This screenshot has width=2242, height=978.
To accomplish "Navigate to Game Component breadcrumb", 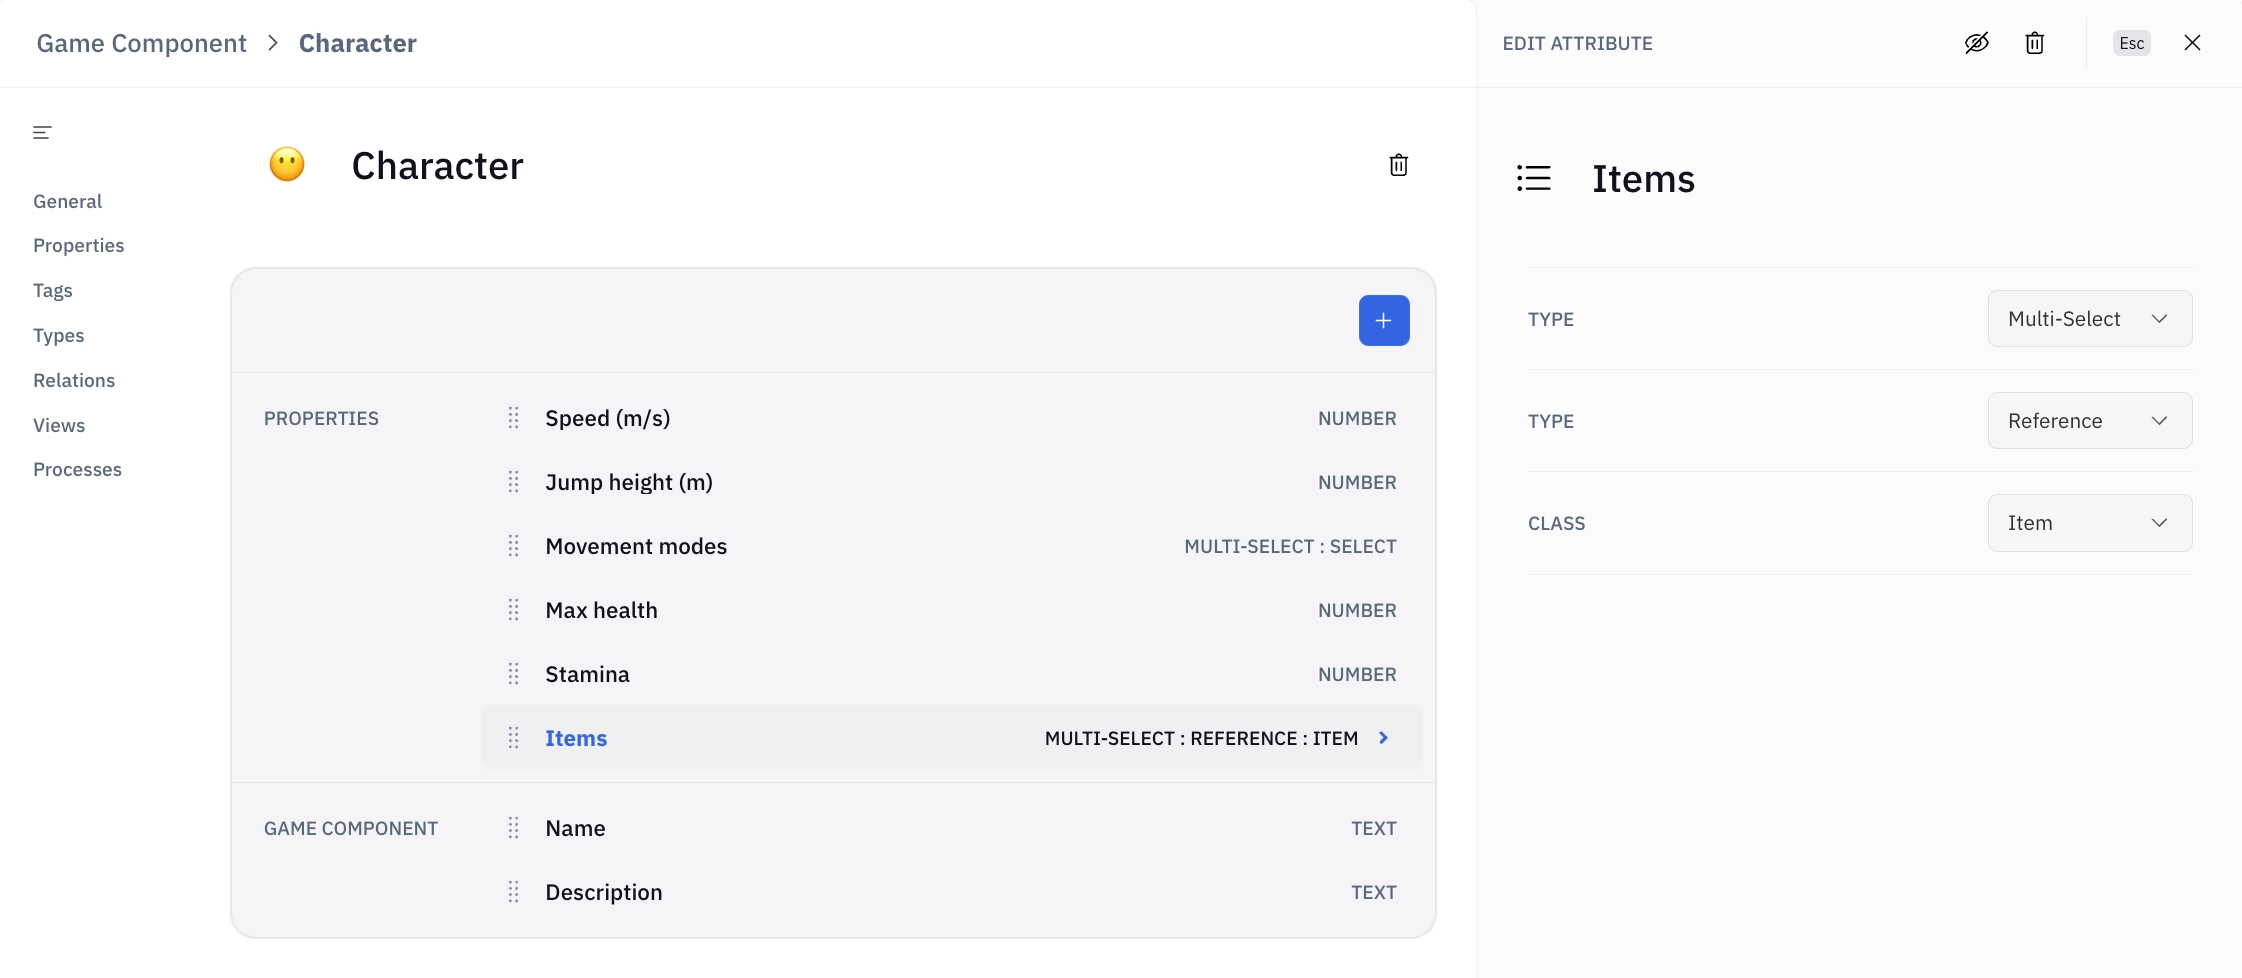I will [141, 43].
